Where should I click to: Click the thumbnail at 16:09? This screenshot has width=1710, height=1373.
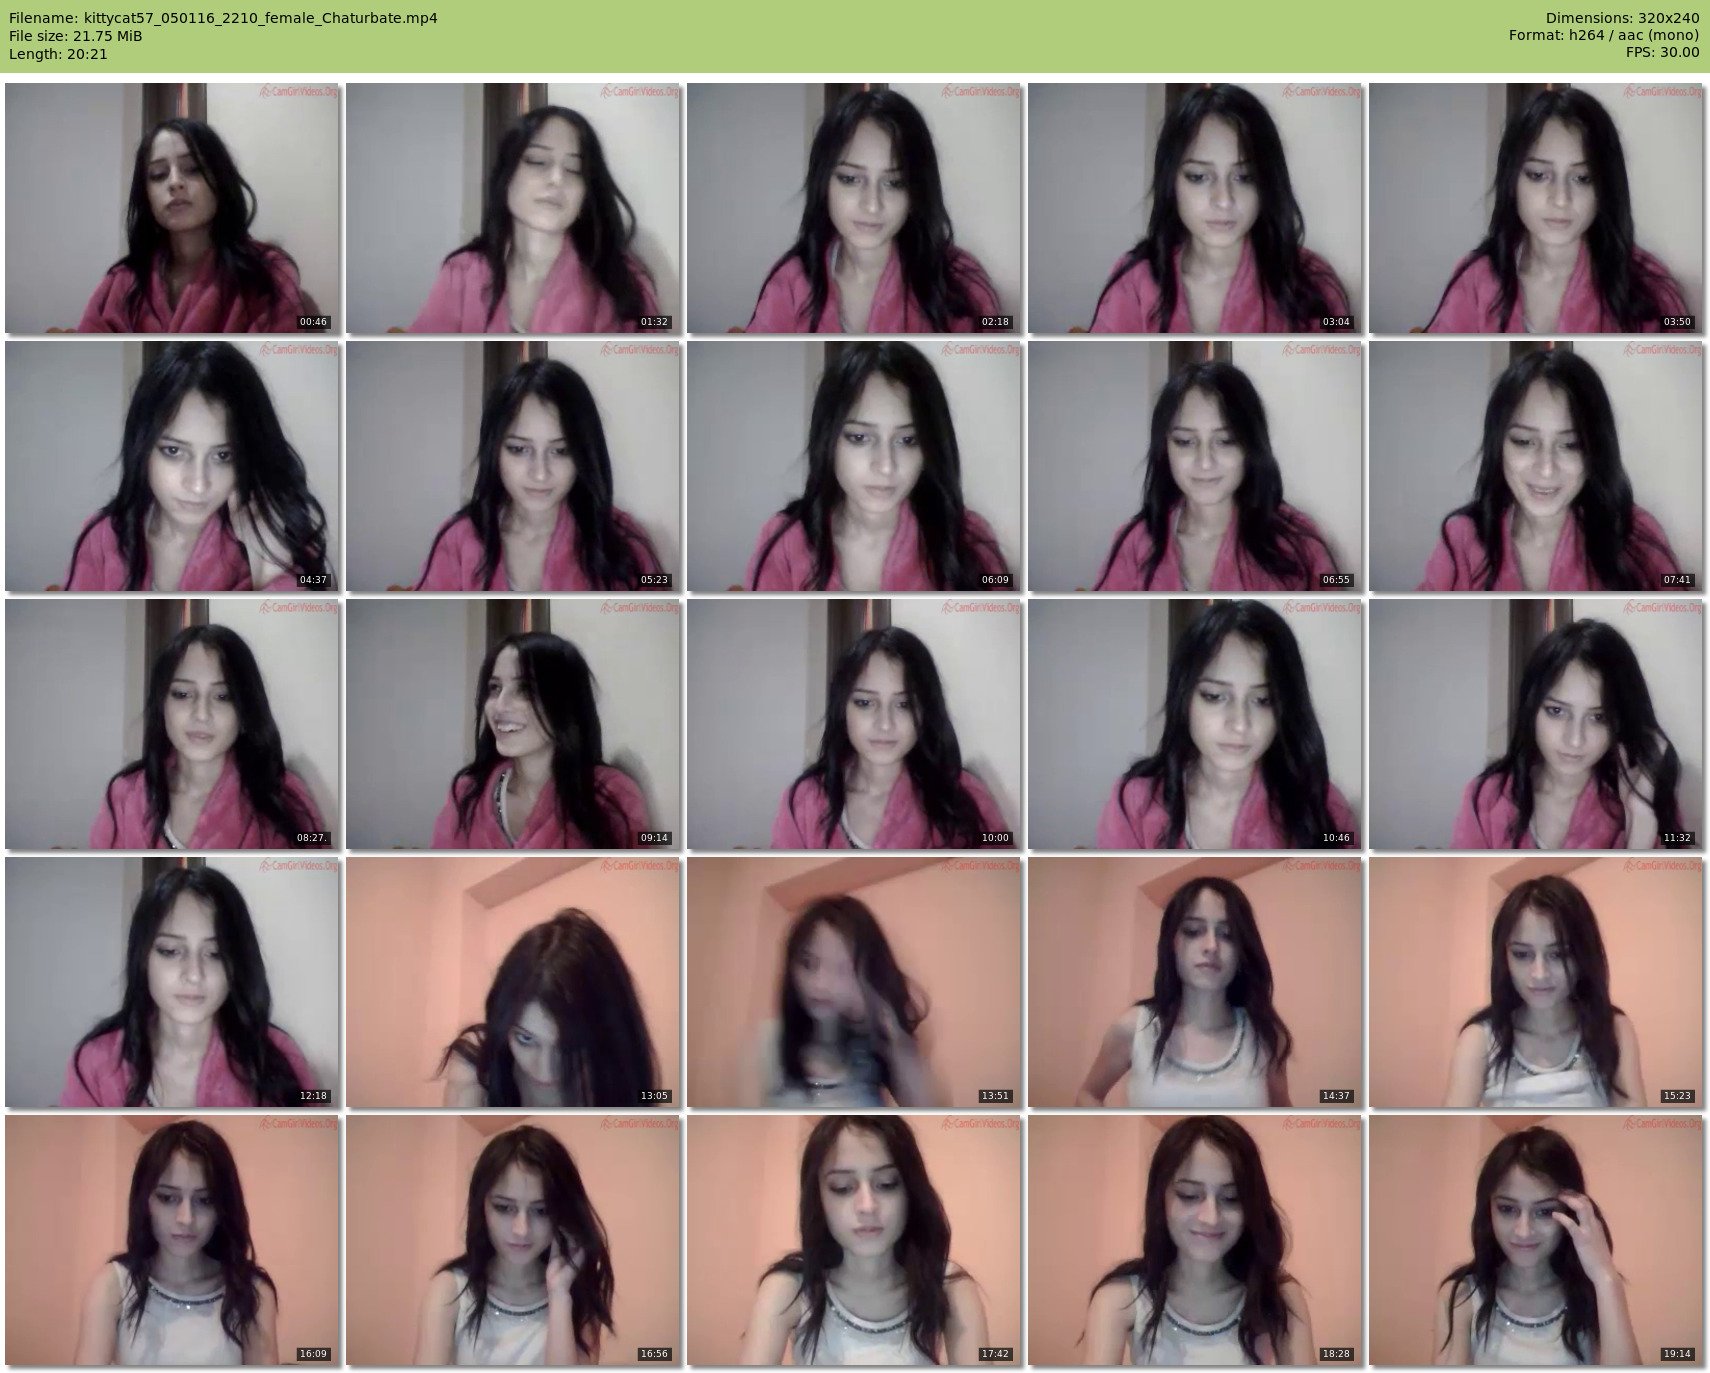coord(171,1240)
